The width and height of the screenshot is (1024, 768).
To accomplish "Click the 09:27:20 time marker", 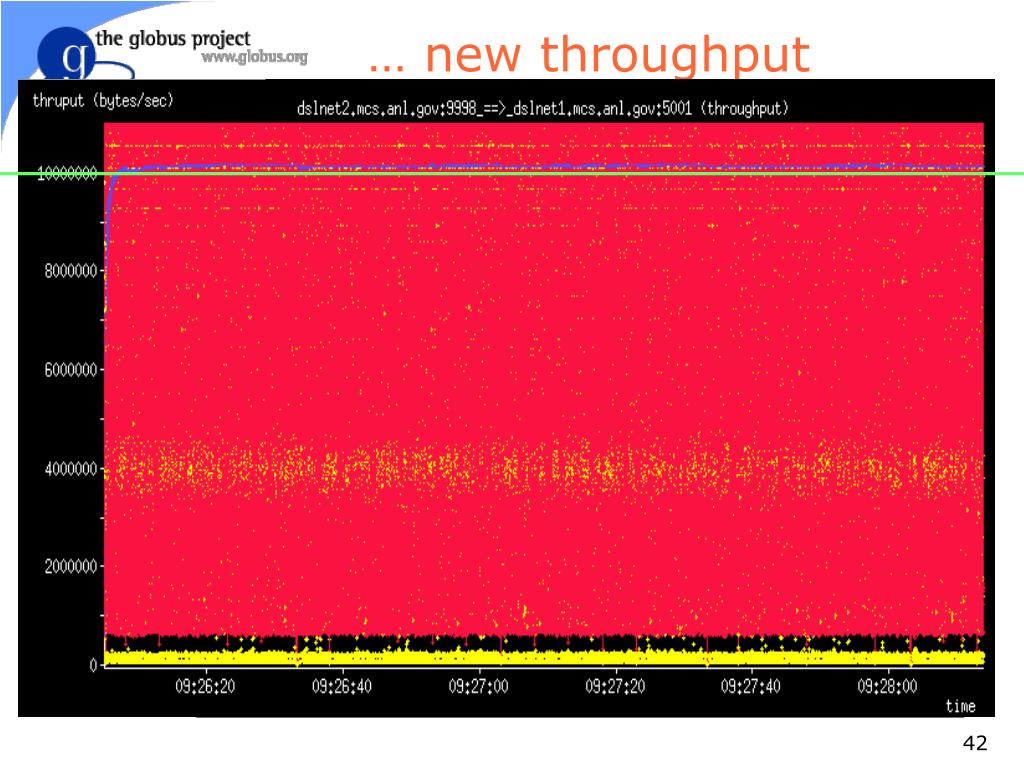I will pyautogui.click(x=615, y=686).
